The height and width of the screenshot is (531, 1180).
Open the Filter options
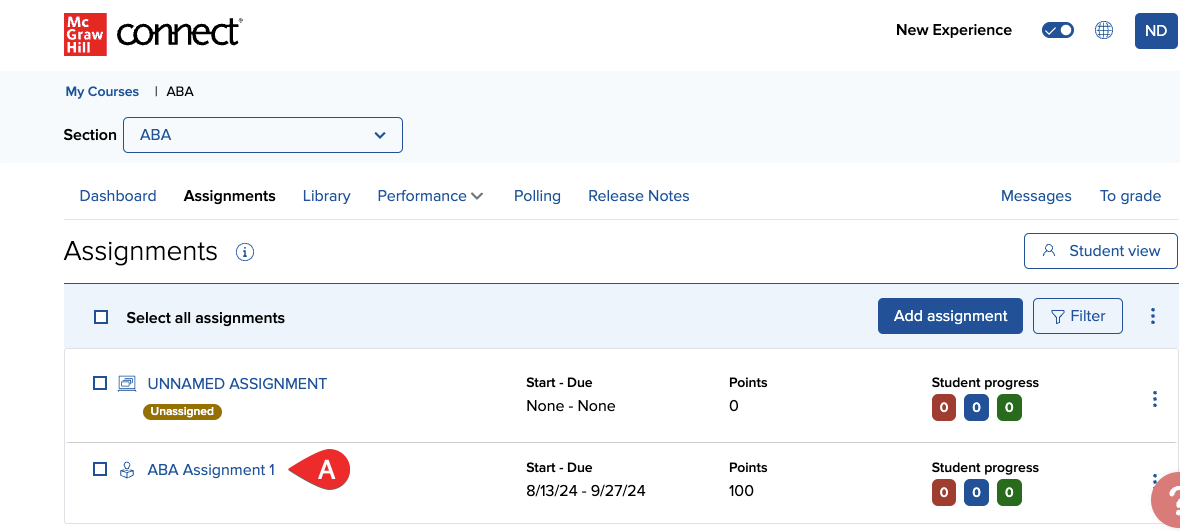coord(1077,316)
